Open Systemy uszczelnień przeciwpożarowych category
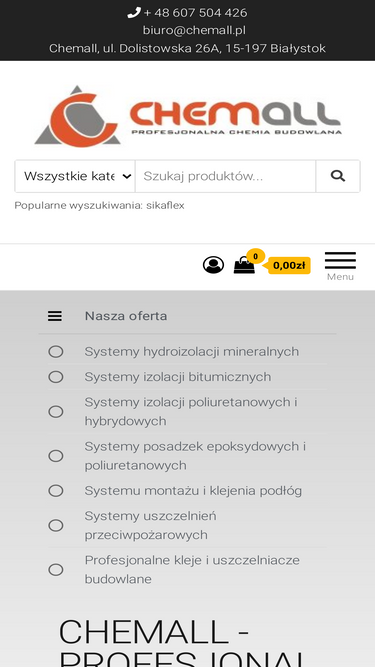The image size is (375, 667). tap(151, 525)
